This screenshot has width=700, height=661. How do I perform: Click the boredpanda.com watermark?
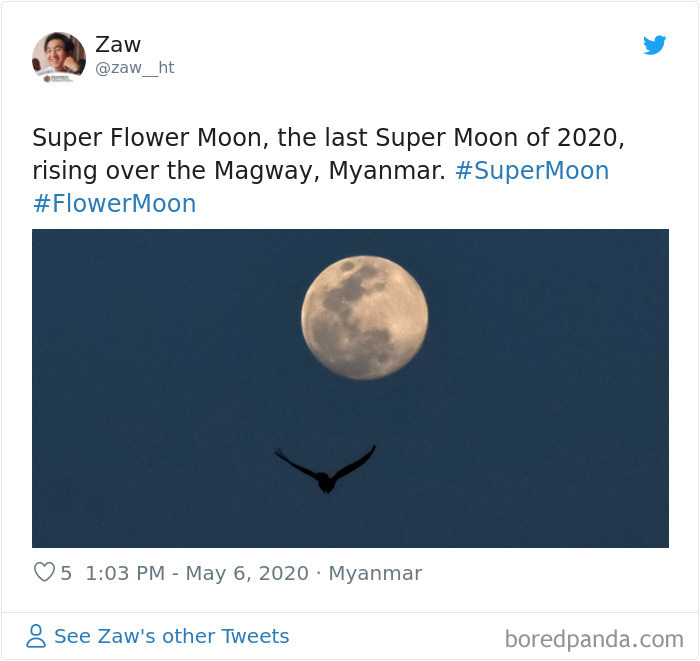coord(594,639)
